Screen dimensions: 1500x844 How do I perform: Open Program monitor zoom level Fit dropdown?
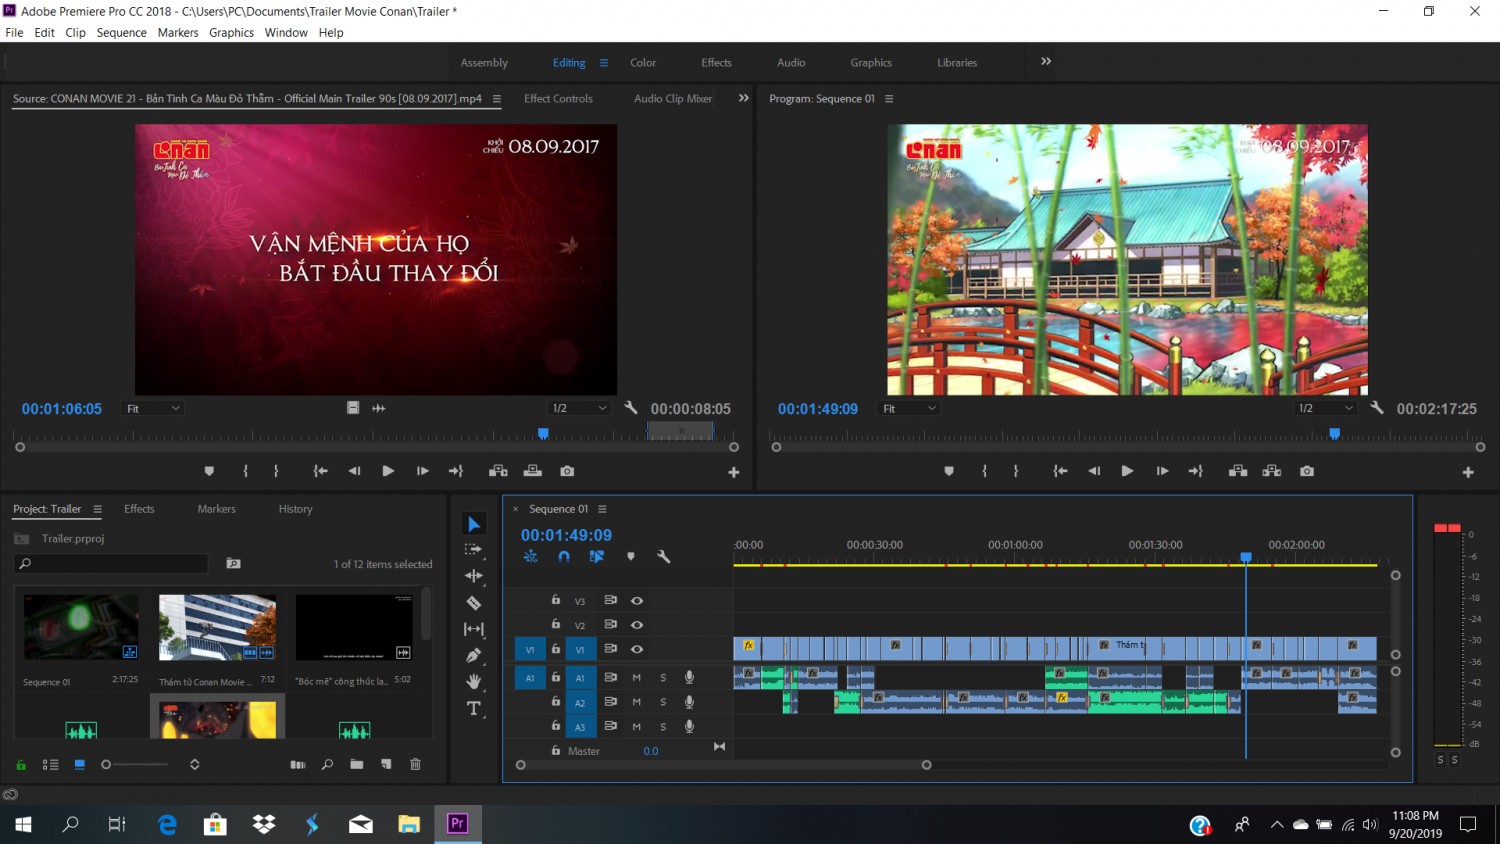tap(909, 409)
